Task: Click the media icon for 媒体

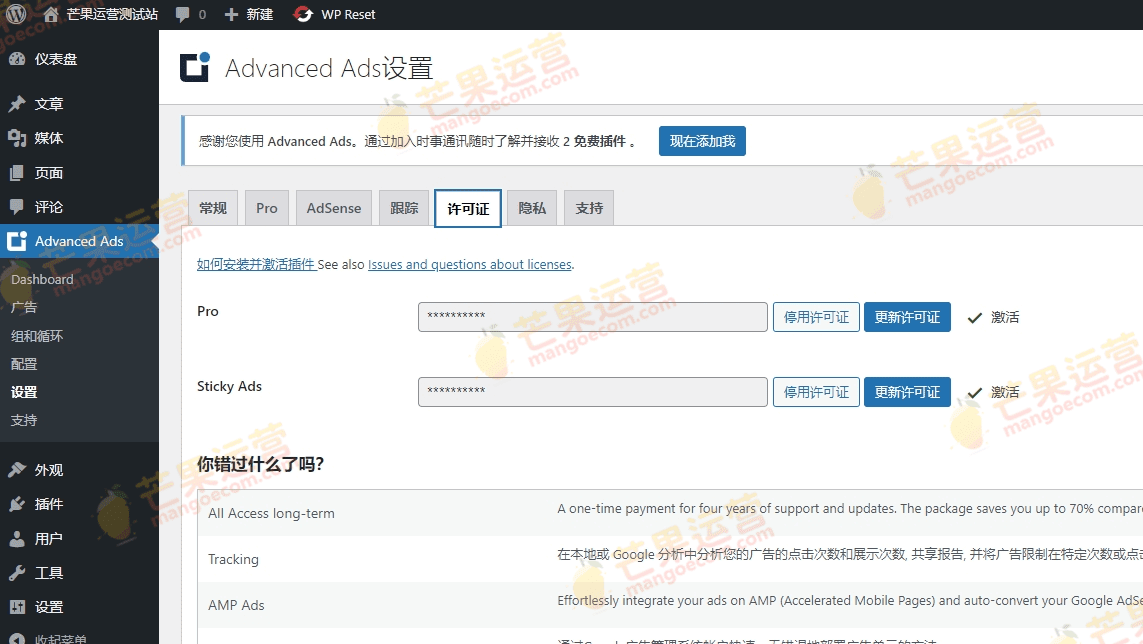Action: point(17,138)
